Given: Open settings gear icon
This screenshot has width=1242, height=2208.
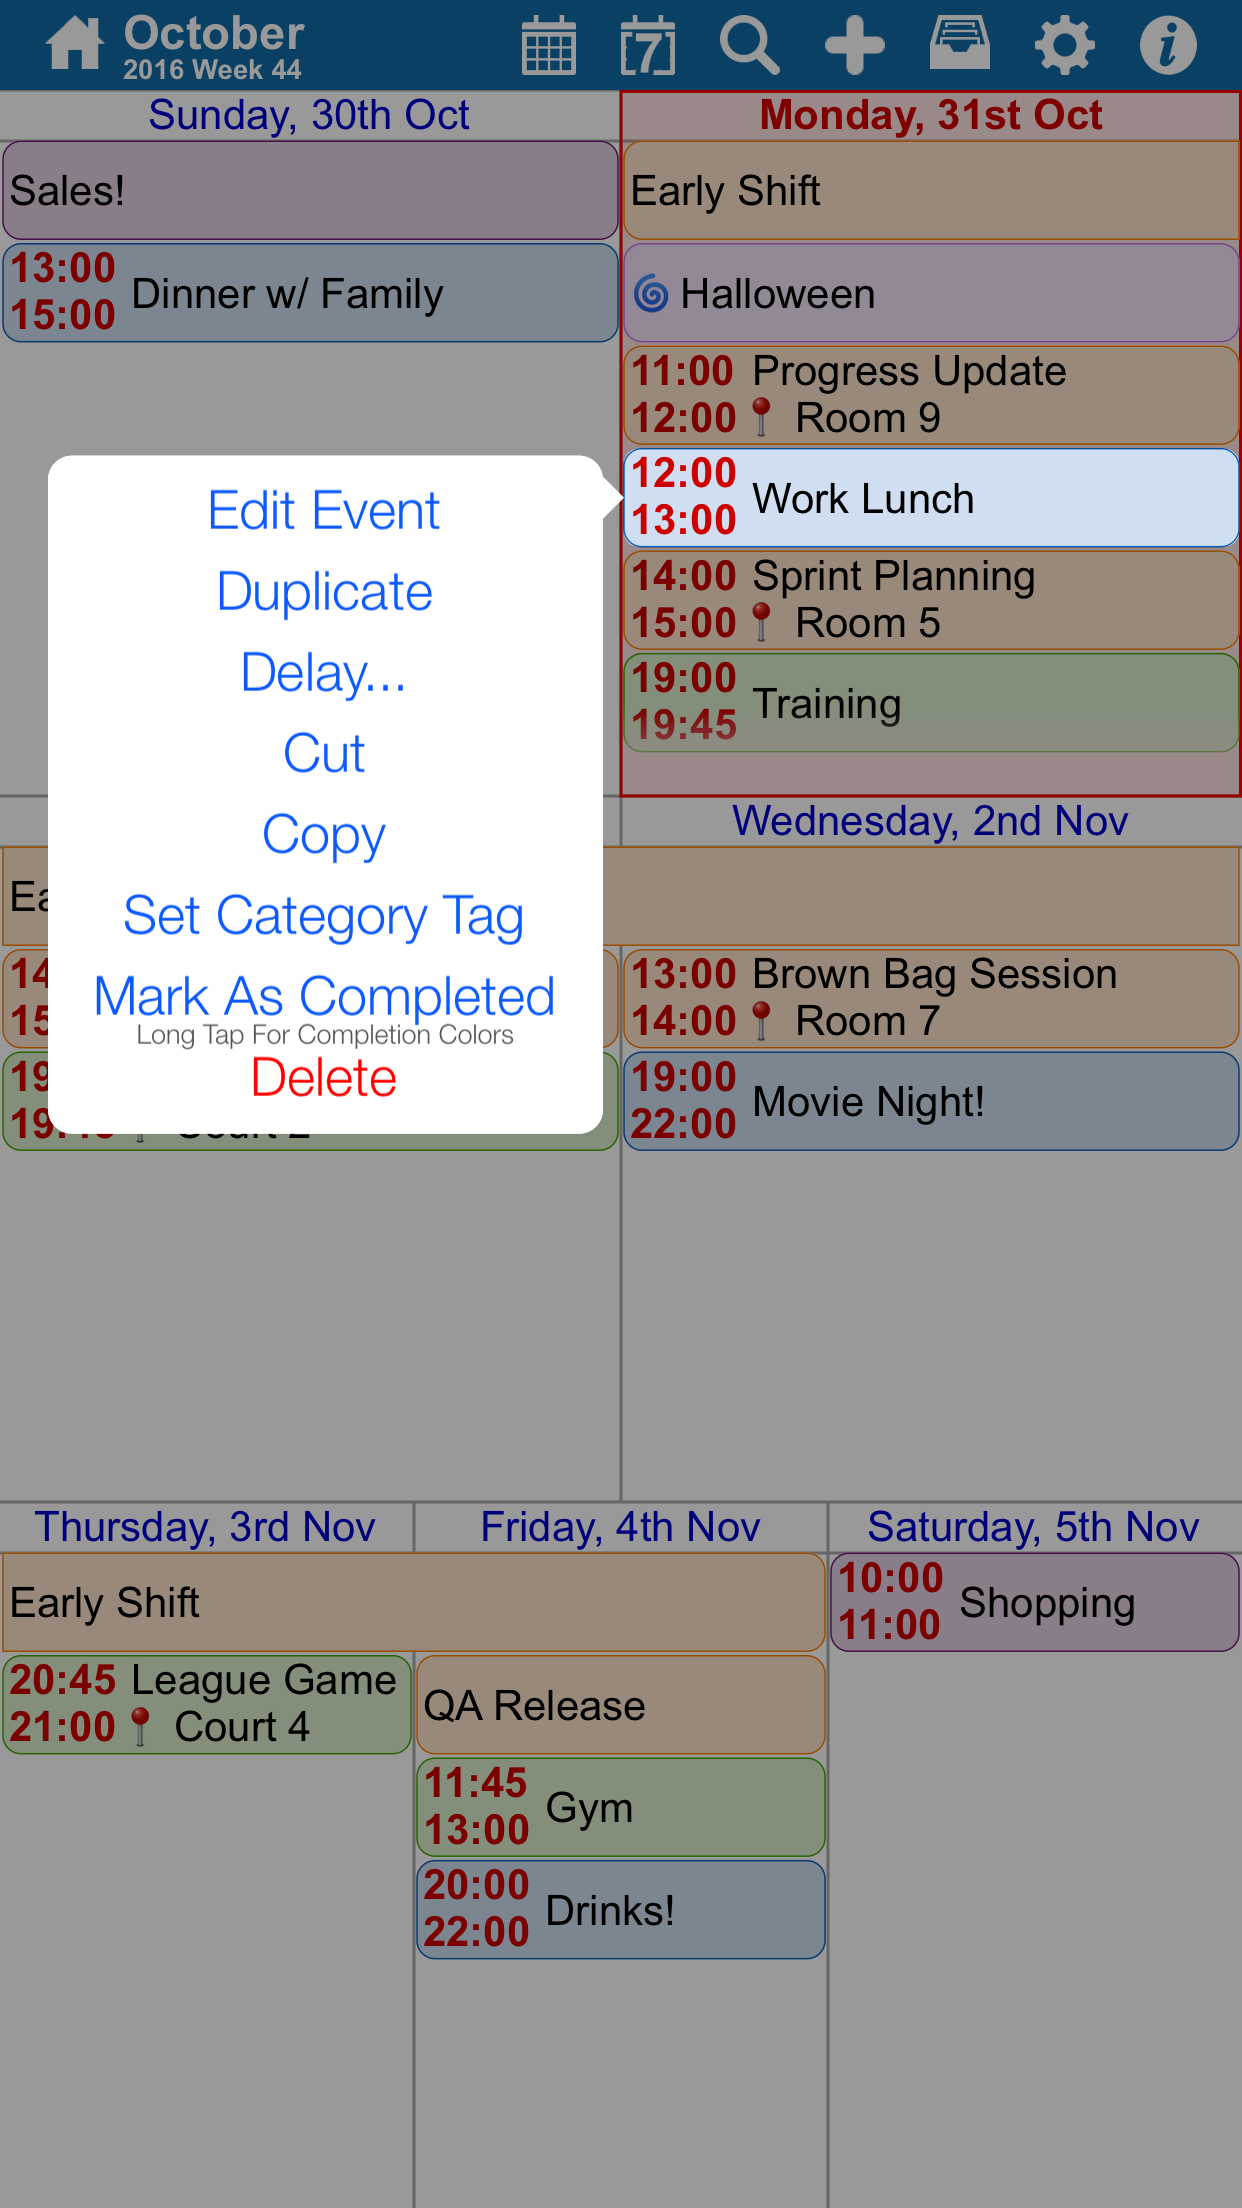Looking at the screenshot, I should (1064, 45).
